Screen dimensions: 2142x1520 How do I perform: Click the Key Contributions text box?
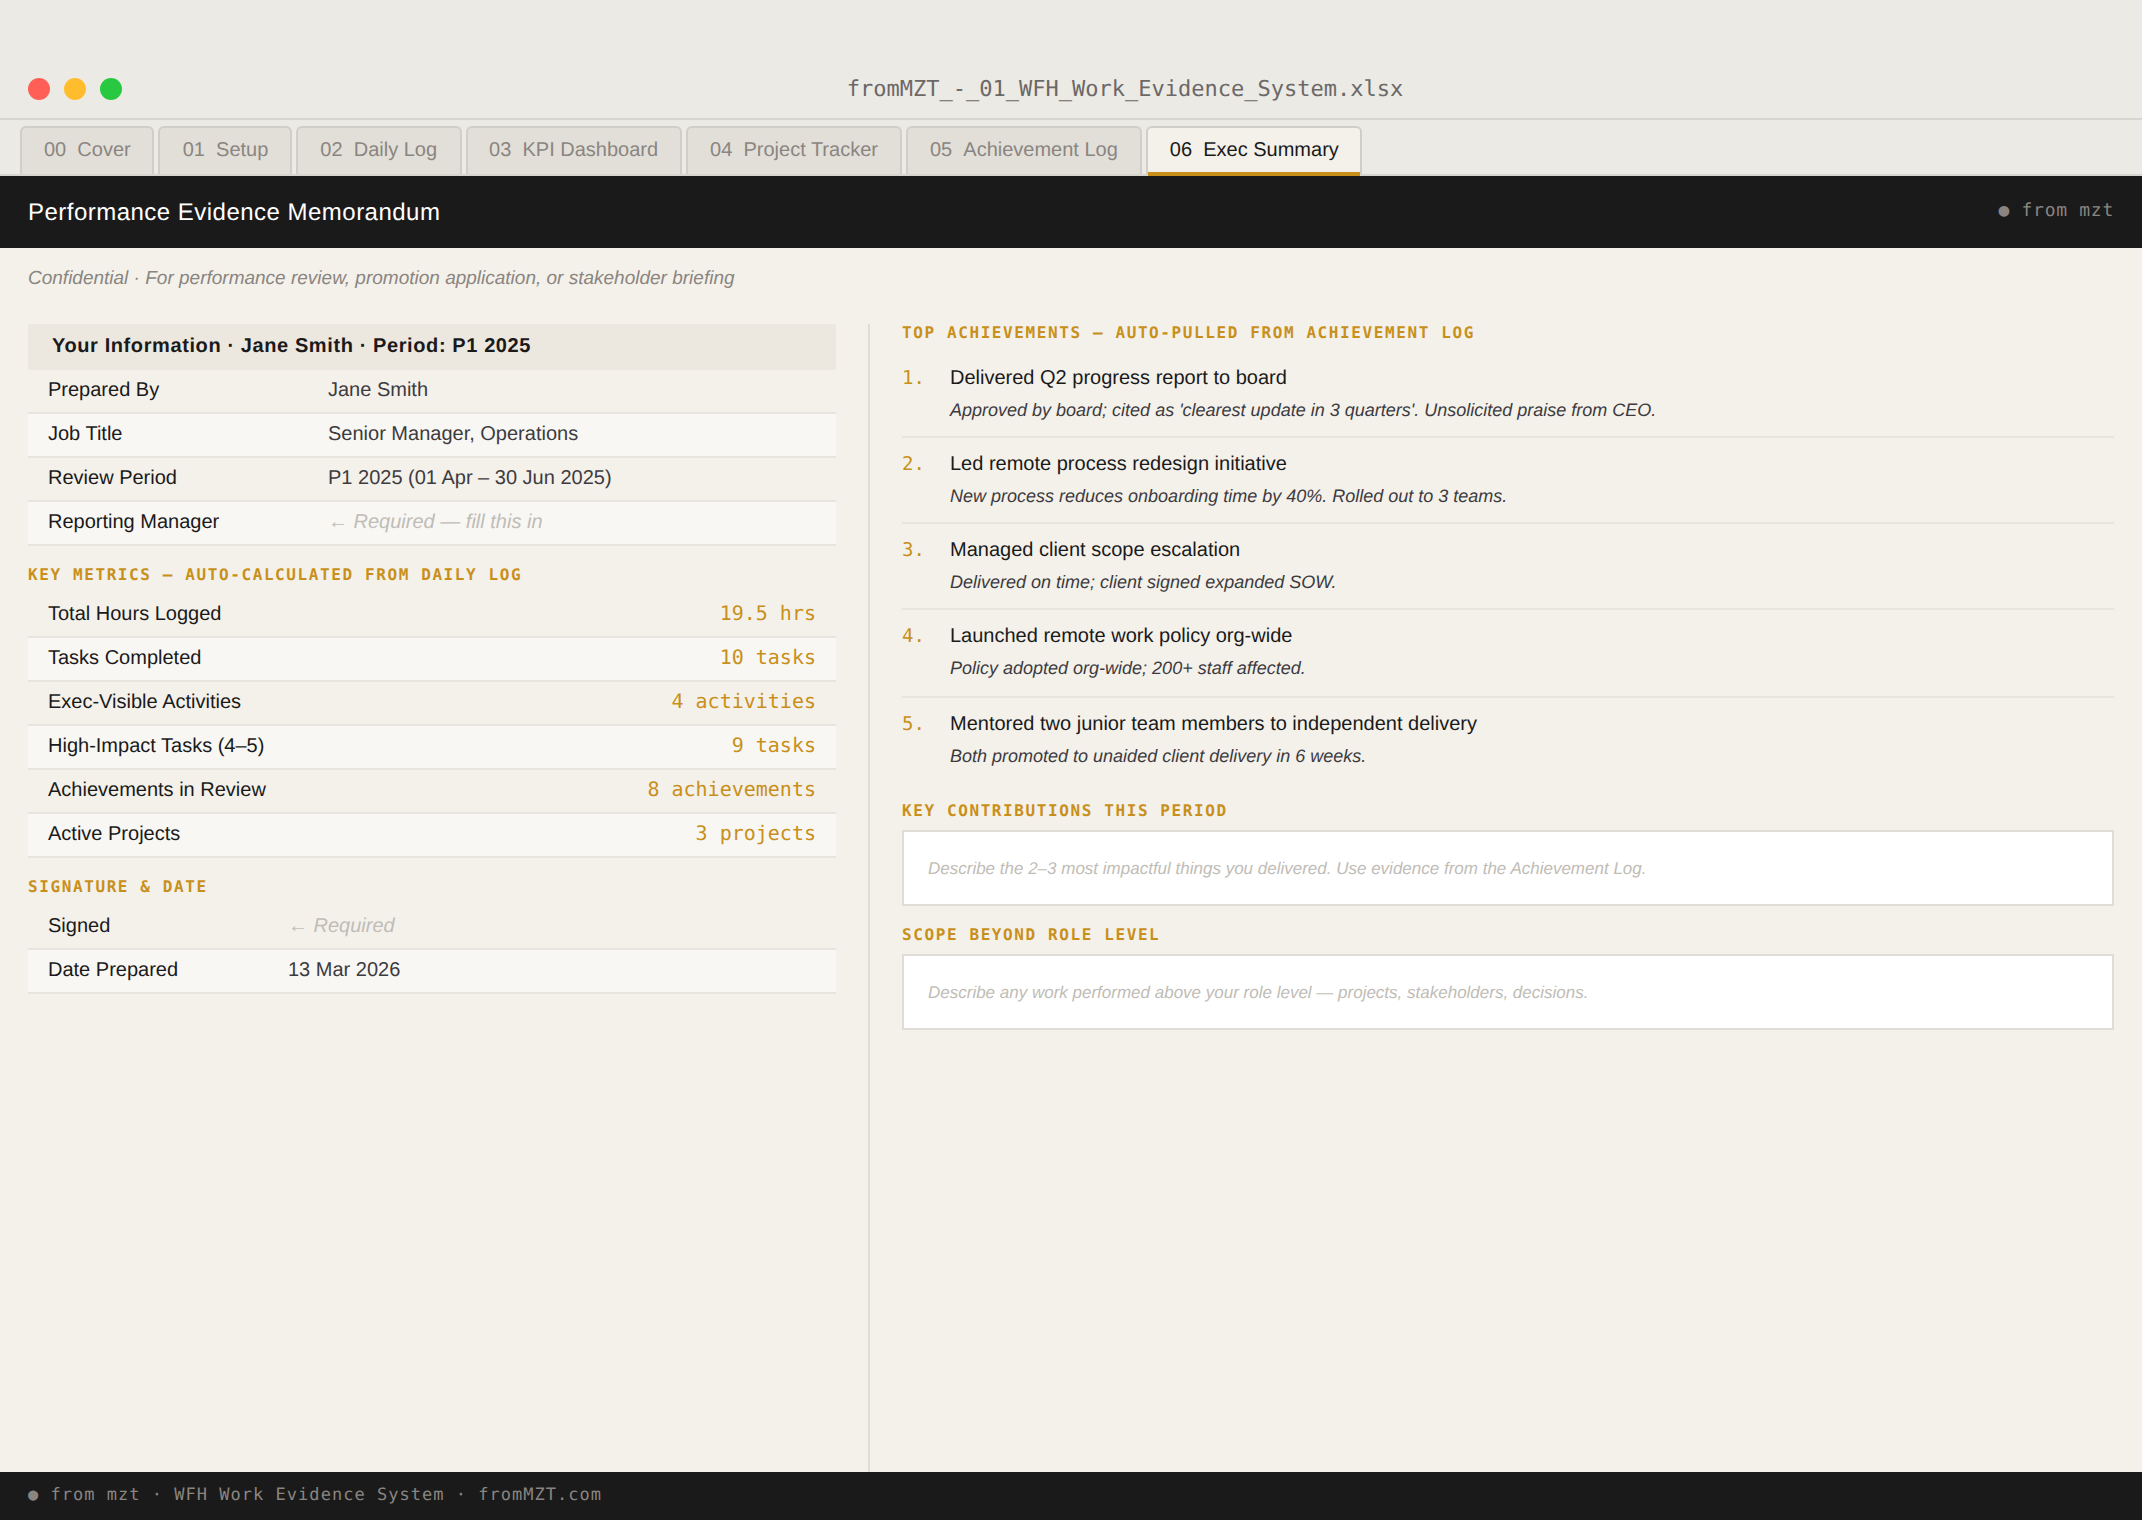pyautogui.click(x=1507, y=868)
